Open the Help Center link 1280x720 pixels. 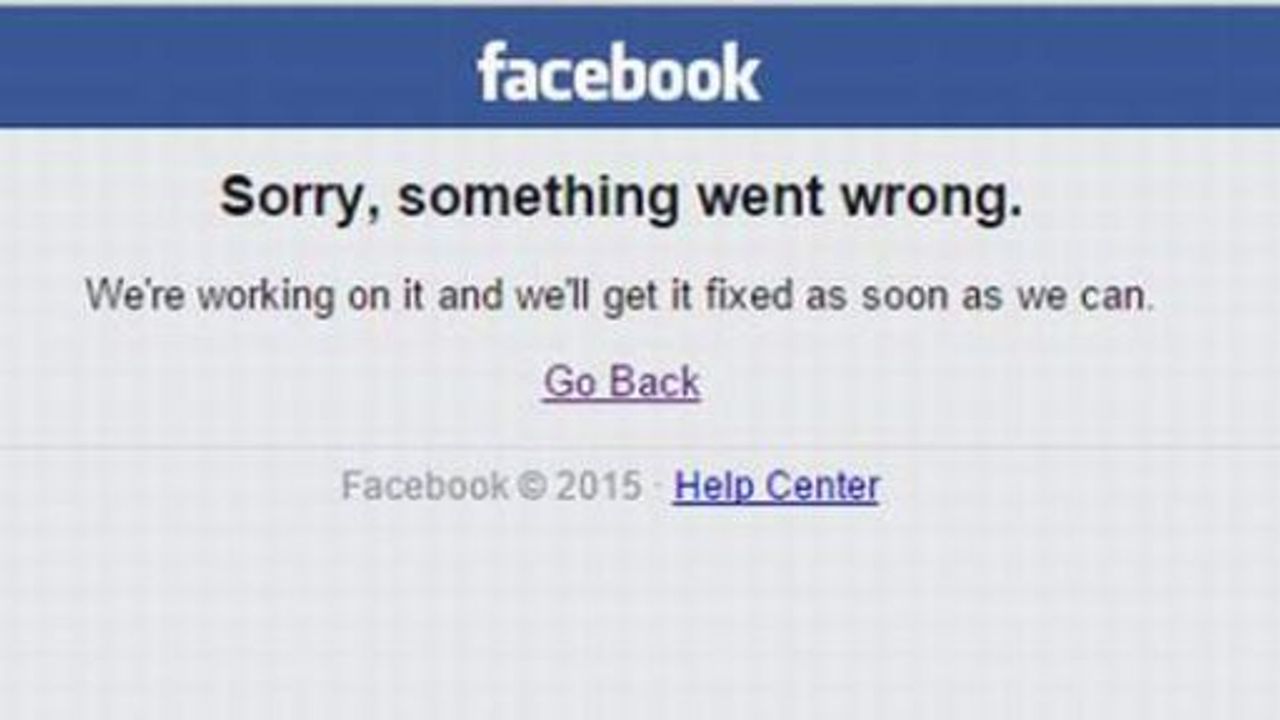(x=776, y=486)
